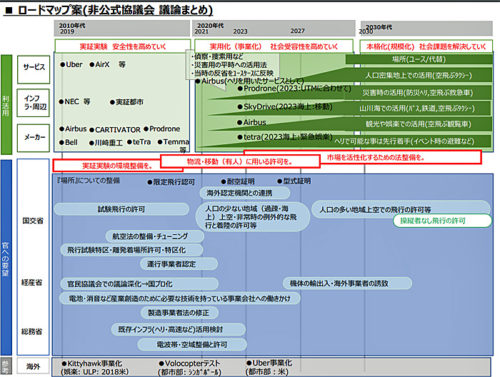Click 'Prodrone' in the 2010s maker row
The height and width of the screenshot is (377, 500).
tap(162, 129)
